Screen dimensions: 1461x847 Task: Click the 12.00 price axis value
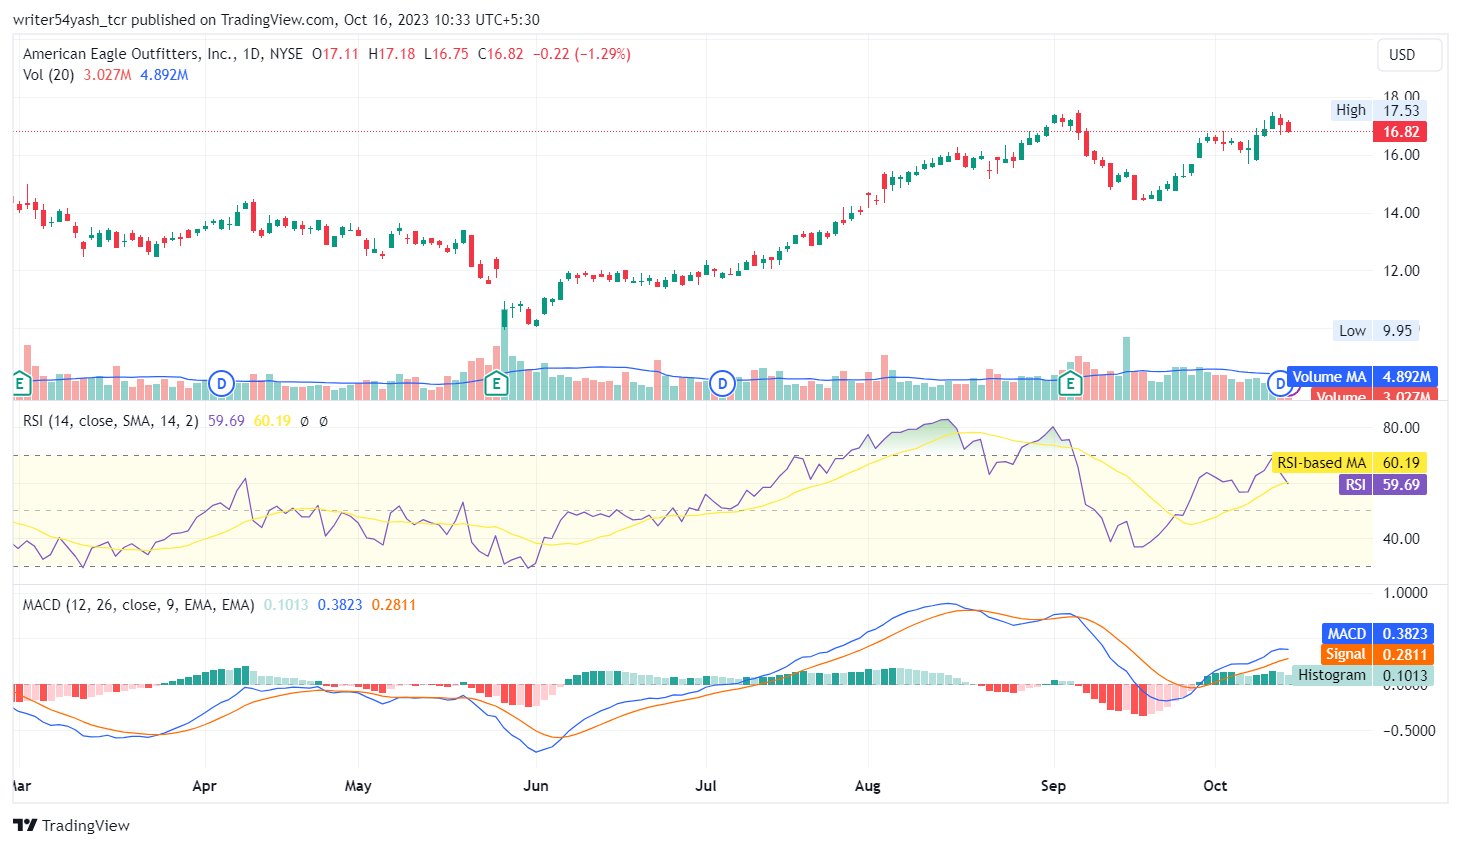(1401, 271)
